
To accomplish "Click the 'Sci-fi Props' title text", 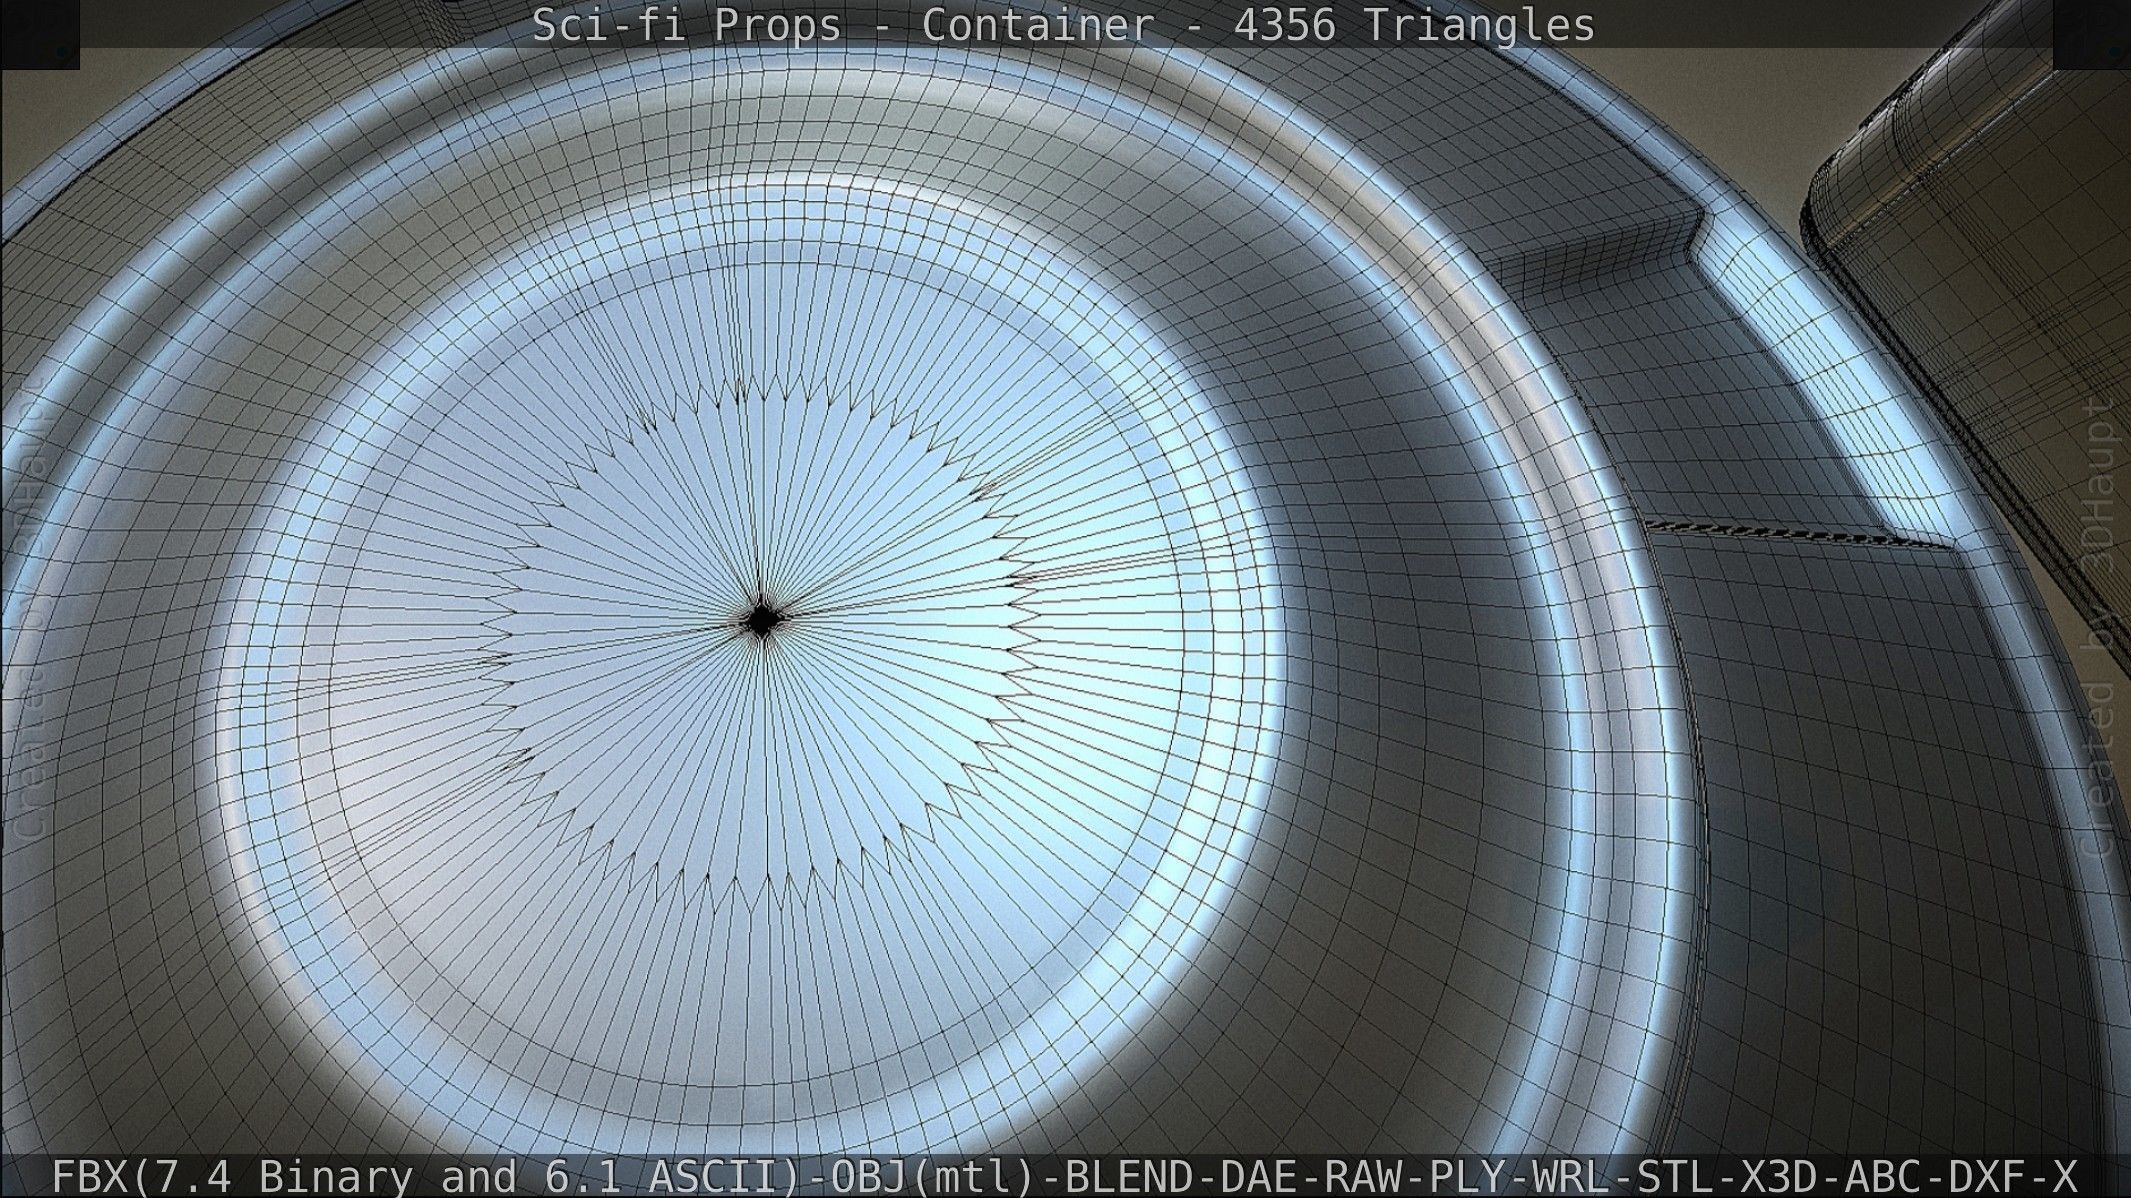I will pyautogui.click(x=686, y=25).
